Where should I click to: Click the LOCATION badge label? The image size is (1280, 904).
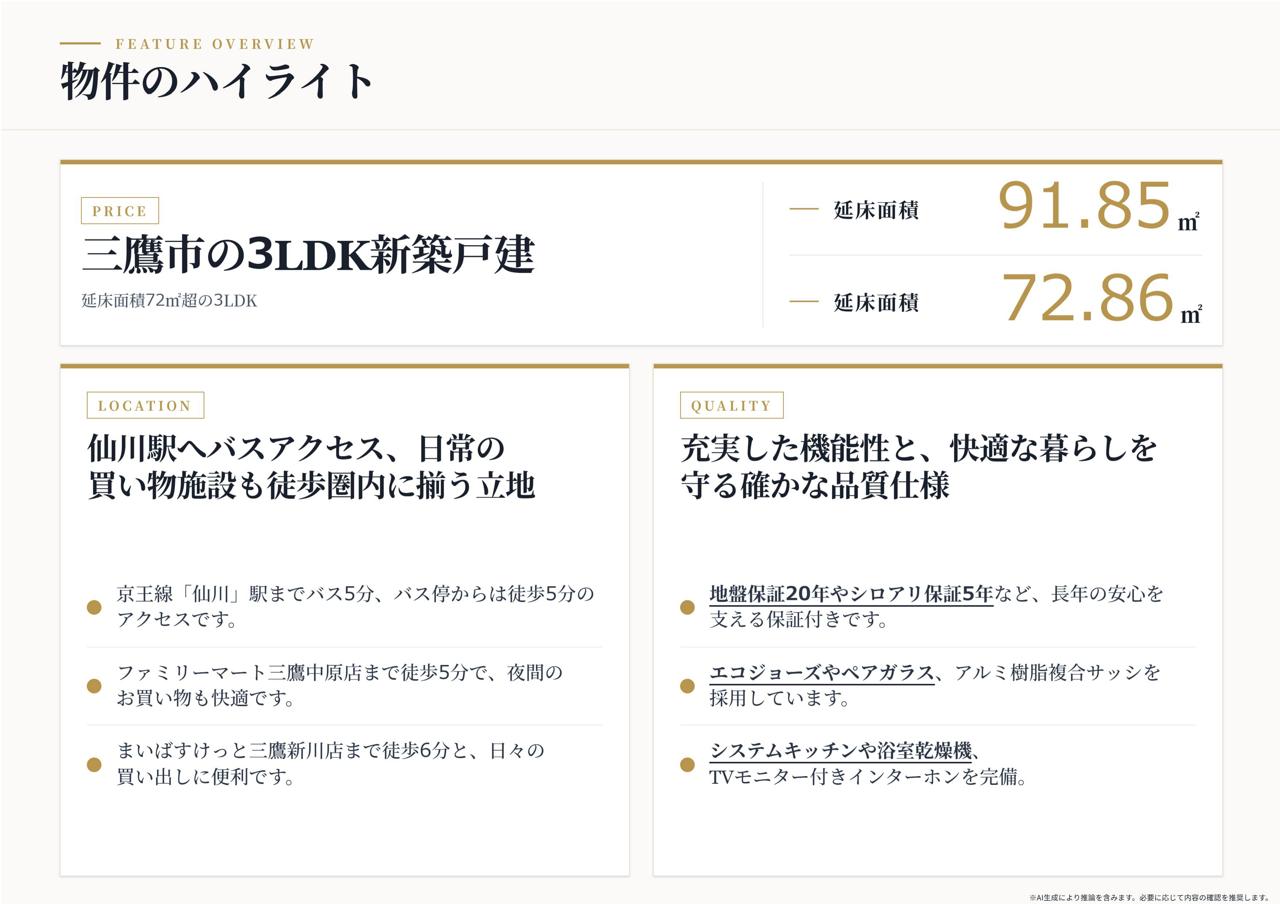click(145, 405)
